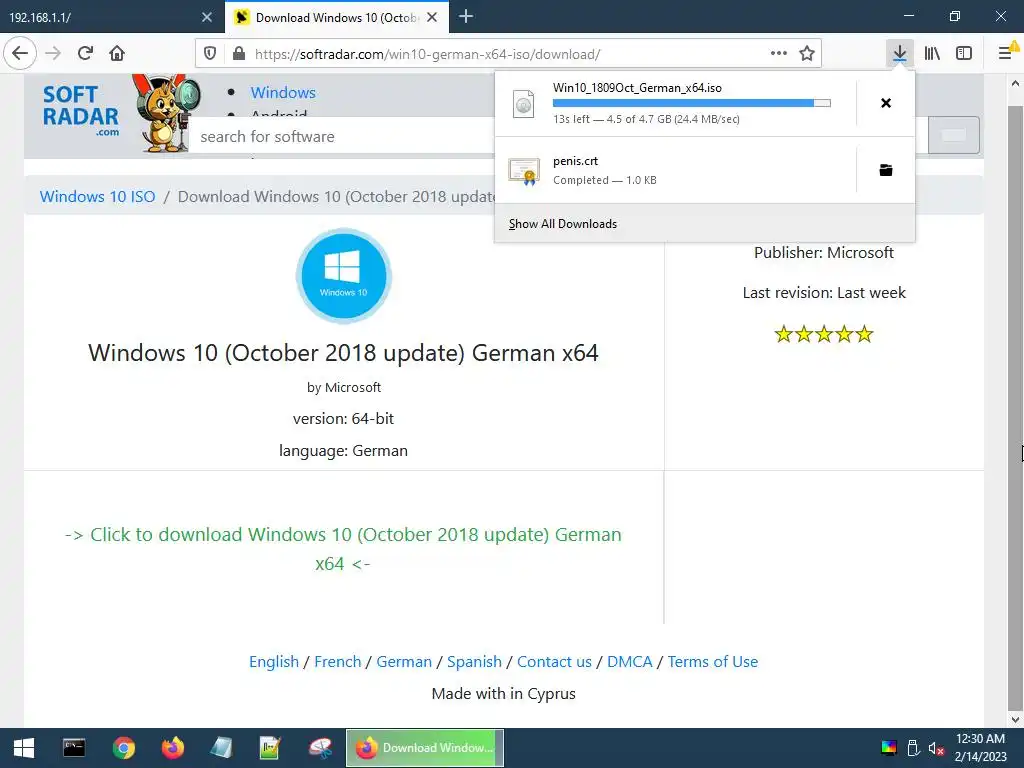Click to download Windows 10 German x64
The image size is (1024, 768).
tap(343, 549)
